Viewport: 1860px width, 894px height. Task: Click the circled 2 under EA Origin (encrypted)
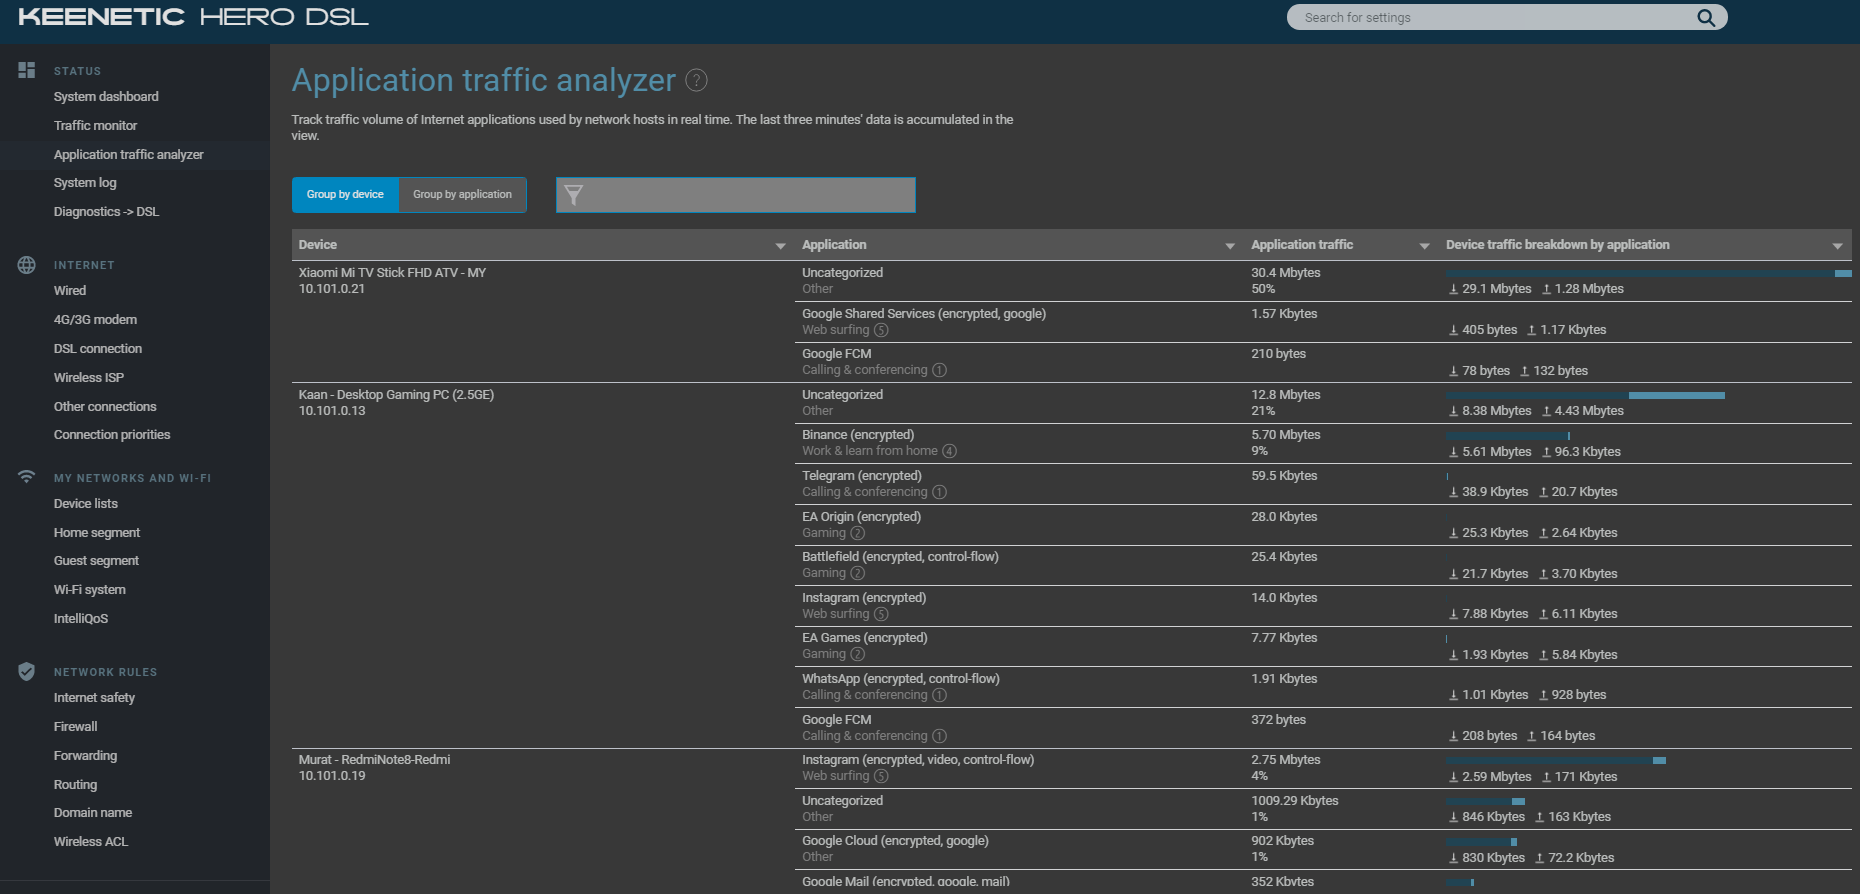857,533
